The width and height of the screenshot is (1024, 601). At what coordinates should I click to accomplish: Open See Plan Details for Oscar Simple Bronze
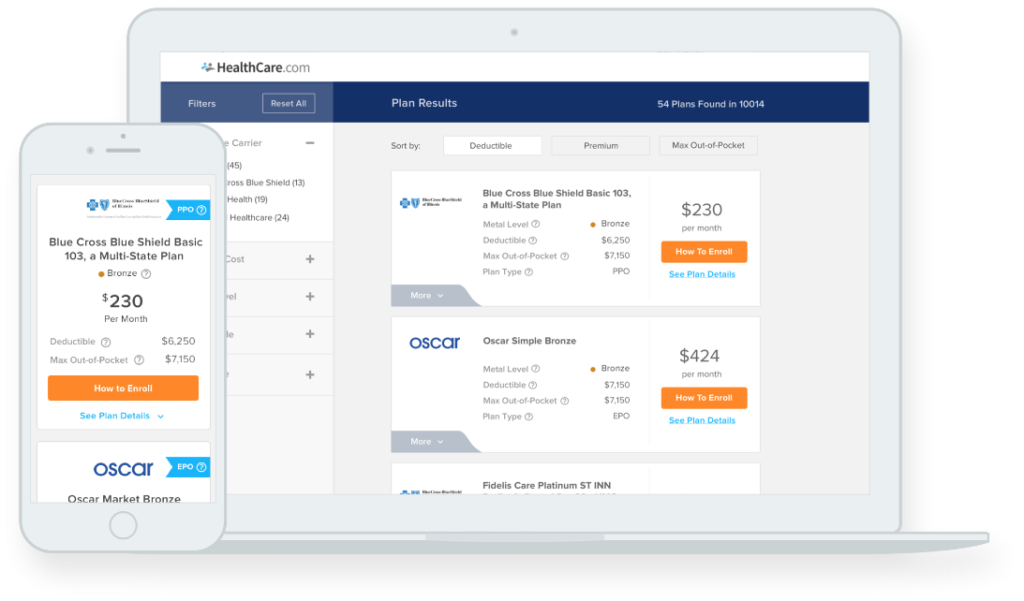pos(702,421)
